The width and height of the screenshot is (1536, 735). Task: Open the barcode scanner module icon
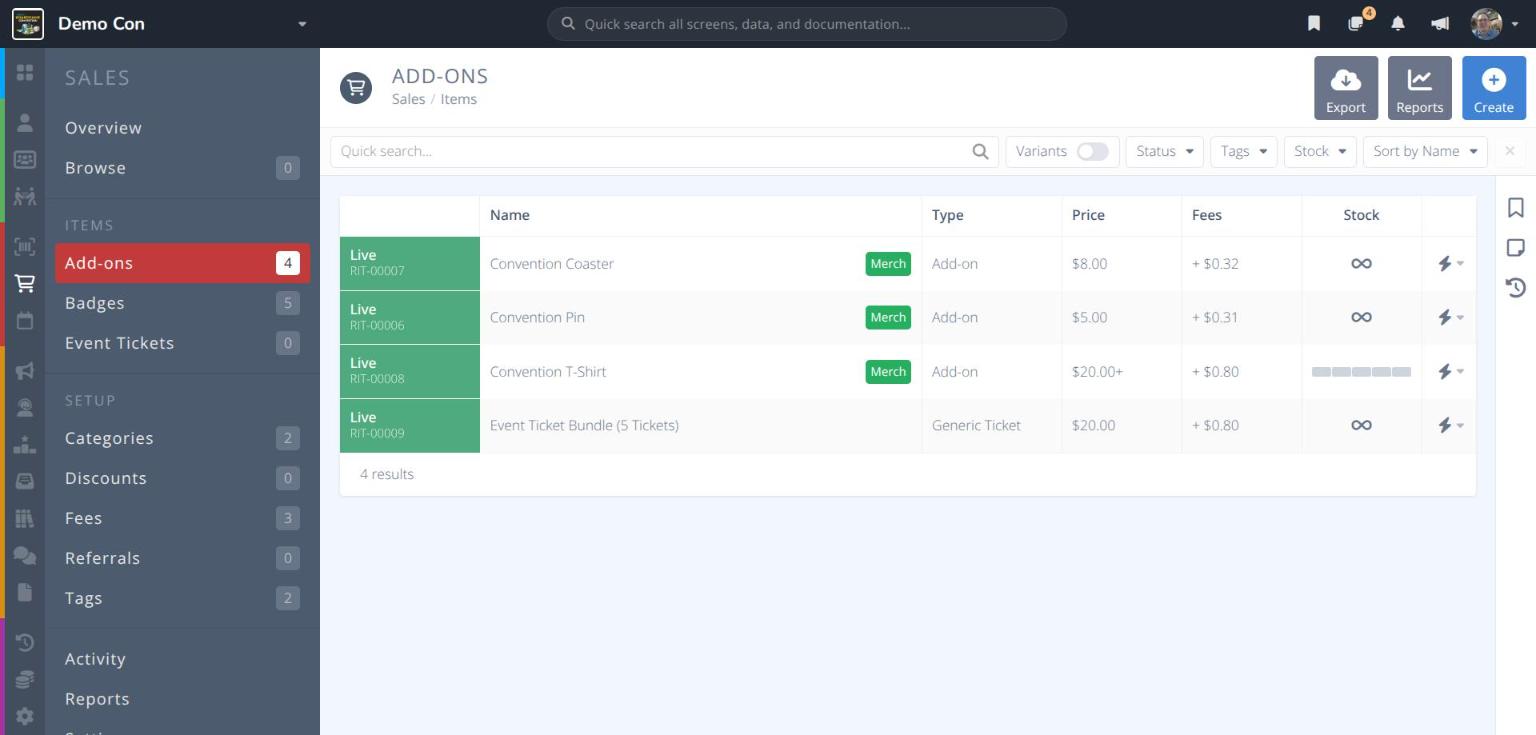[25, 247]
